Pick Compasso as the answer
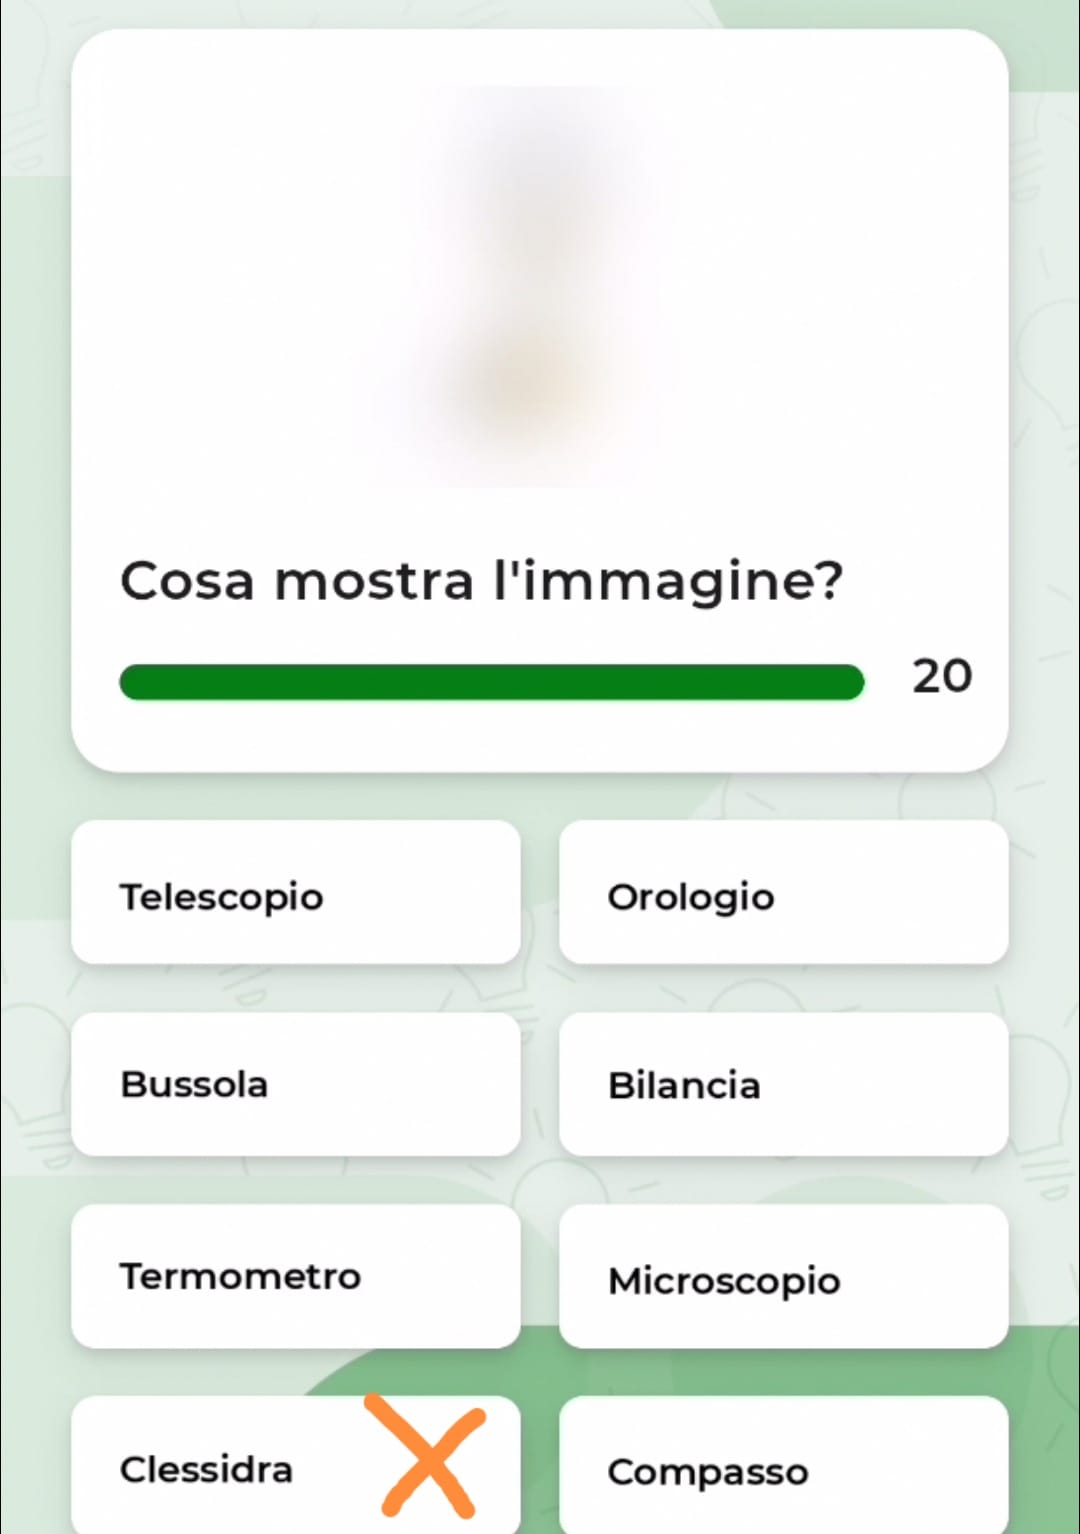Viewport: 1080px width, 1534px height. point(783,1466)
